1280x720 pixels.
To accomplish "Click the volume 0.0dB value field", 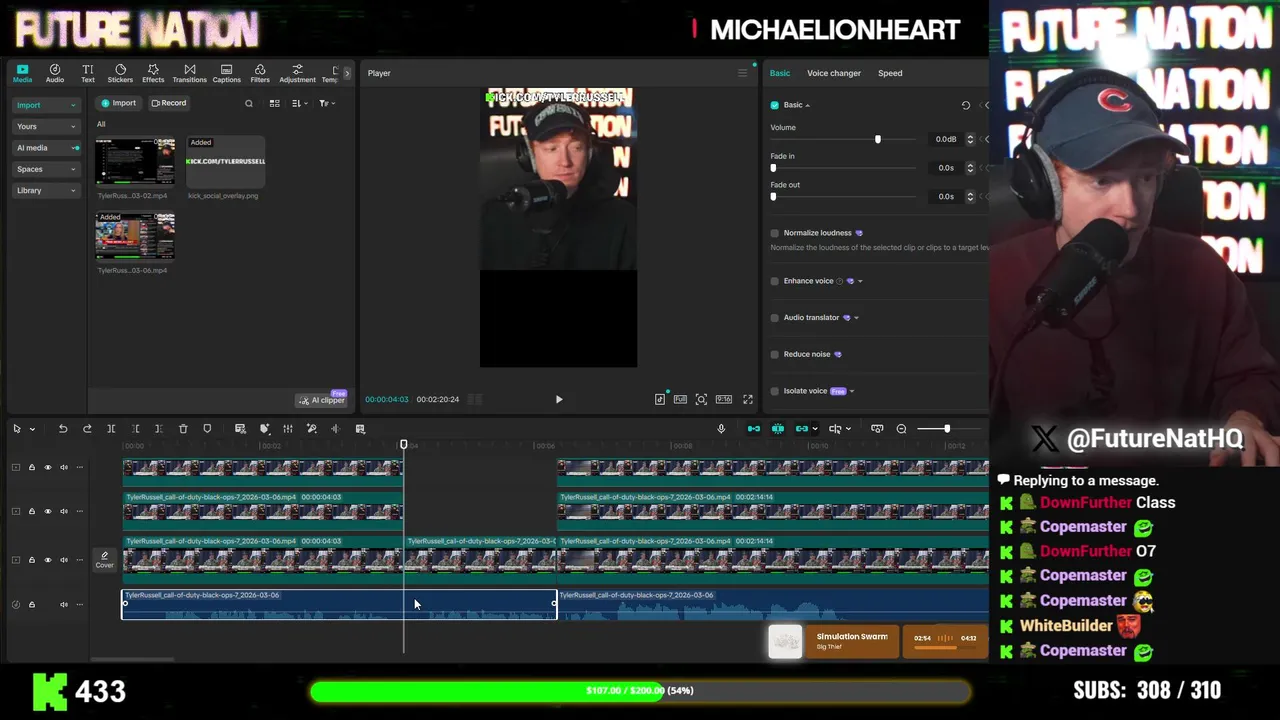I will point(945,139).
